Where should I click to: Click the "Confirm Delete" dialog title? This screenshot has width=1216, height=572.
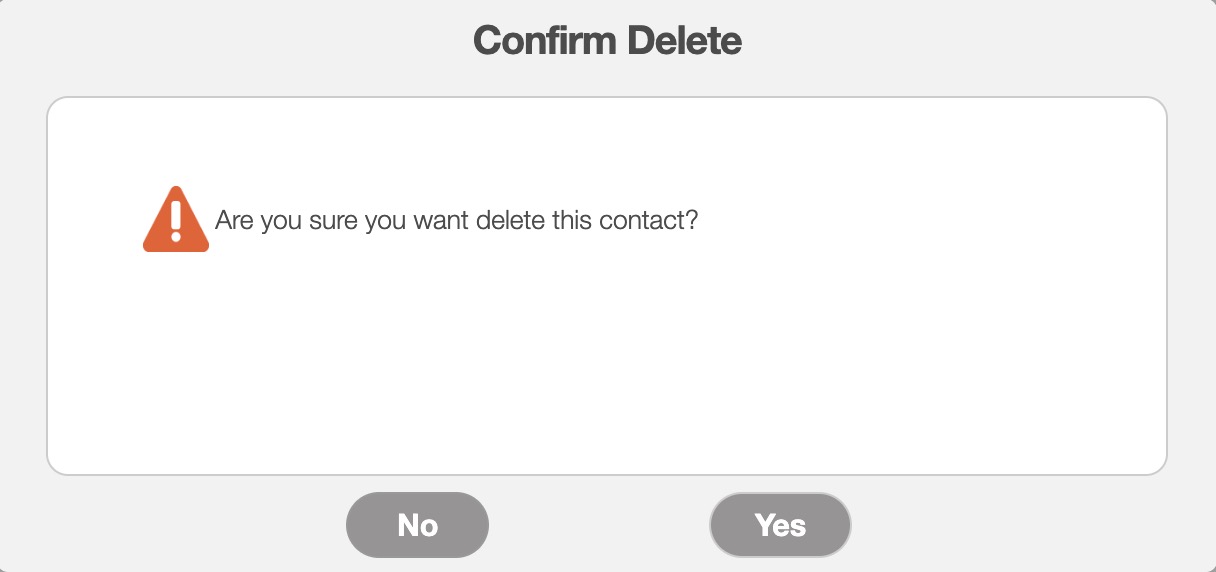coord(607,41)
